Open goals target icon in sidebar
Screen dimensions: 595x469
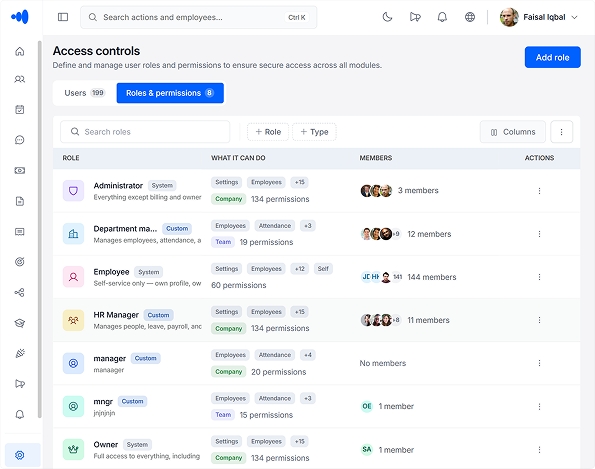20,262
